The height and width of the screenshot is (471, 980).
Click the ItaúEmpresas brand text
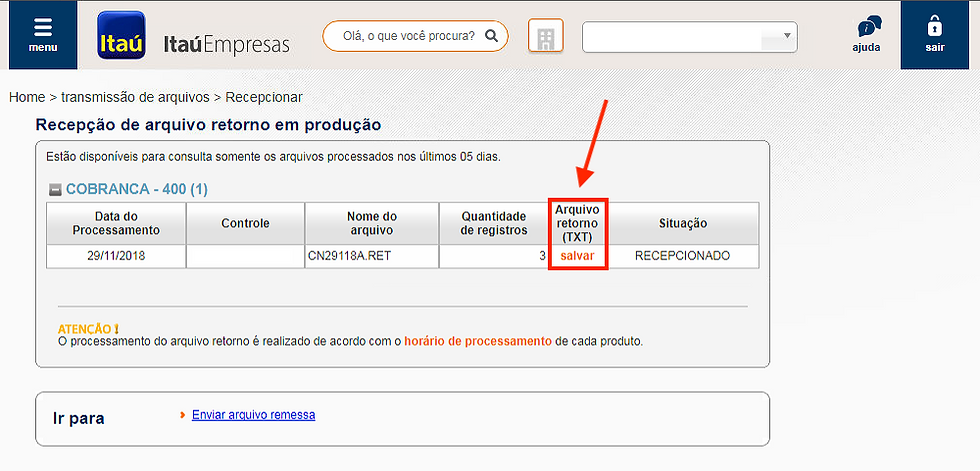point(226,44)
